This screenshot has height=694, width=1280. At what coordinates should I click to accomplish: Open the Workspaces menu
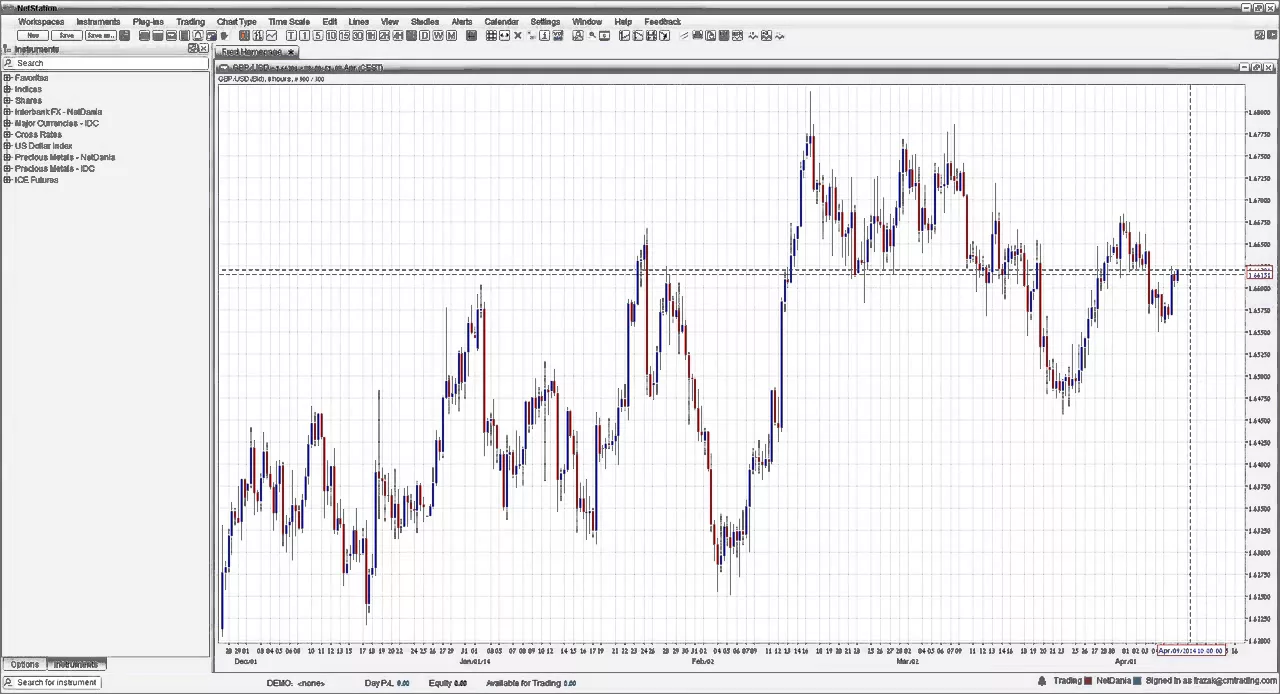pos(41,21)
